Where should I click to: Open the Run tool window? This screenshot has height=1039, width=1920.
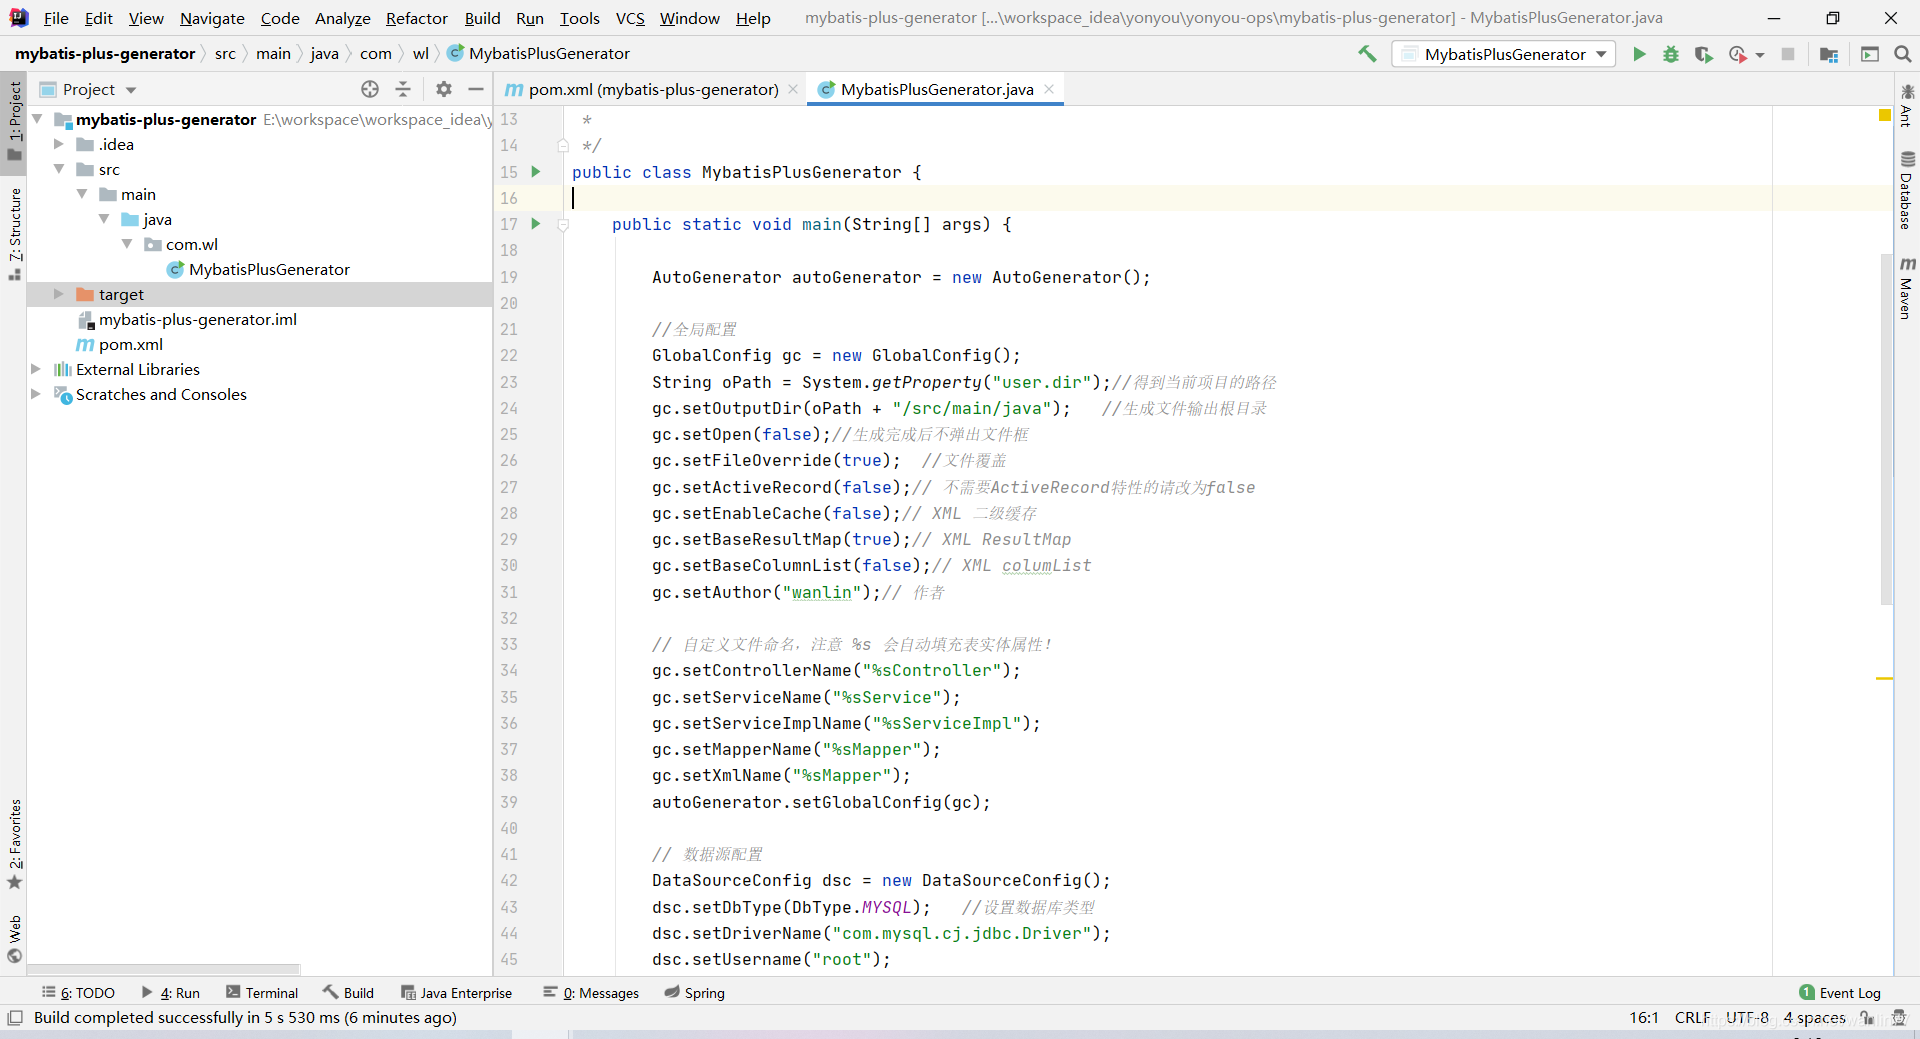click(171, 993)
